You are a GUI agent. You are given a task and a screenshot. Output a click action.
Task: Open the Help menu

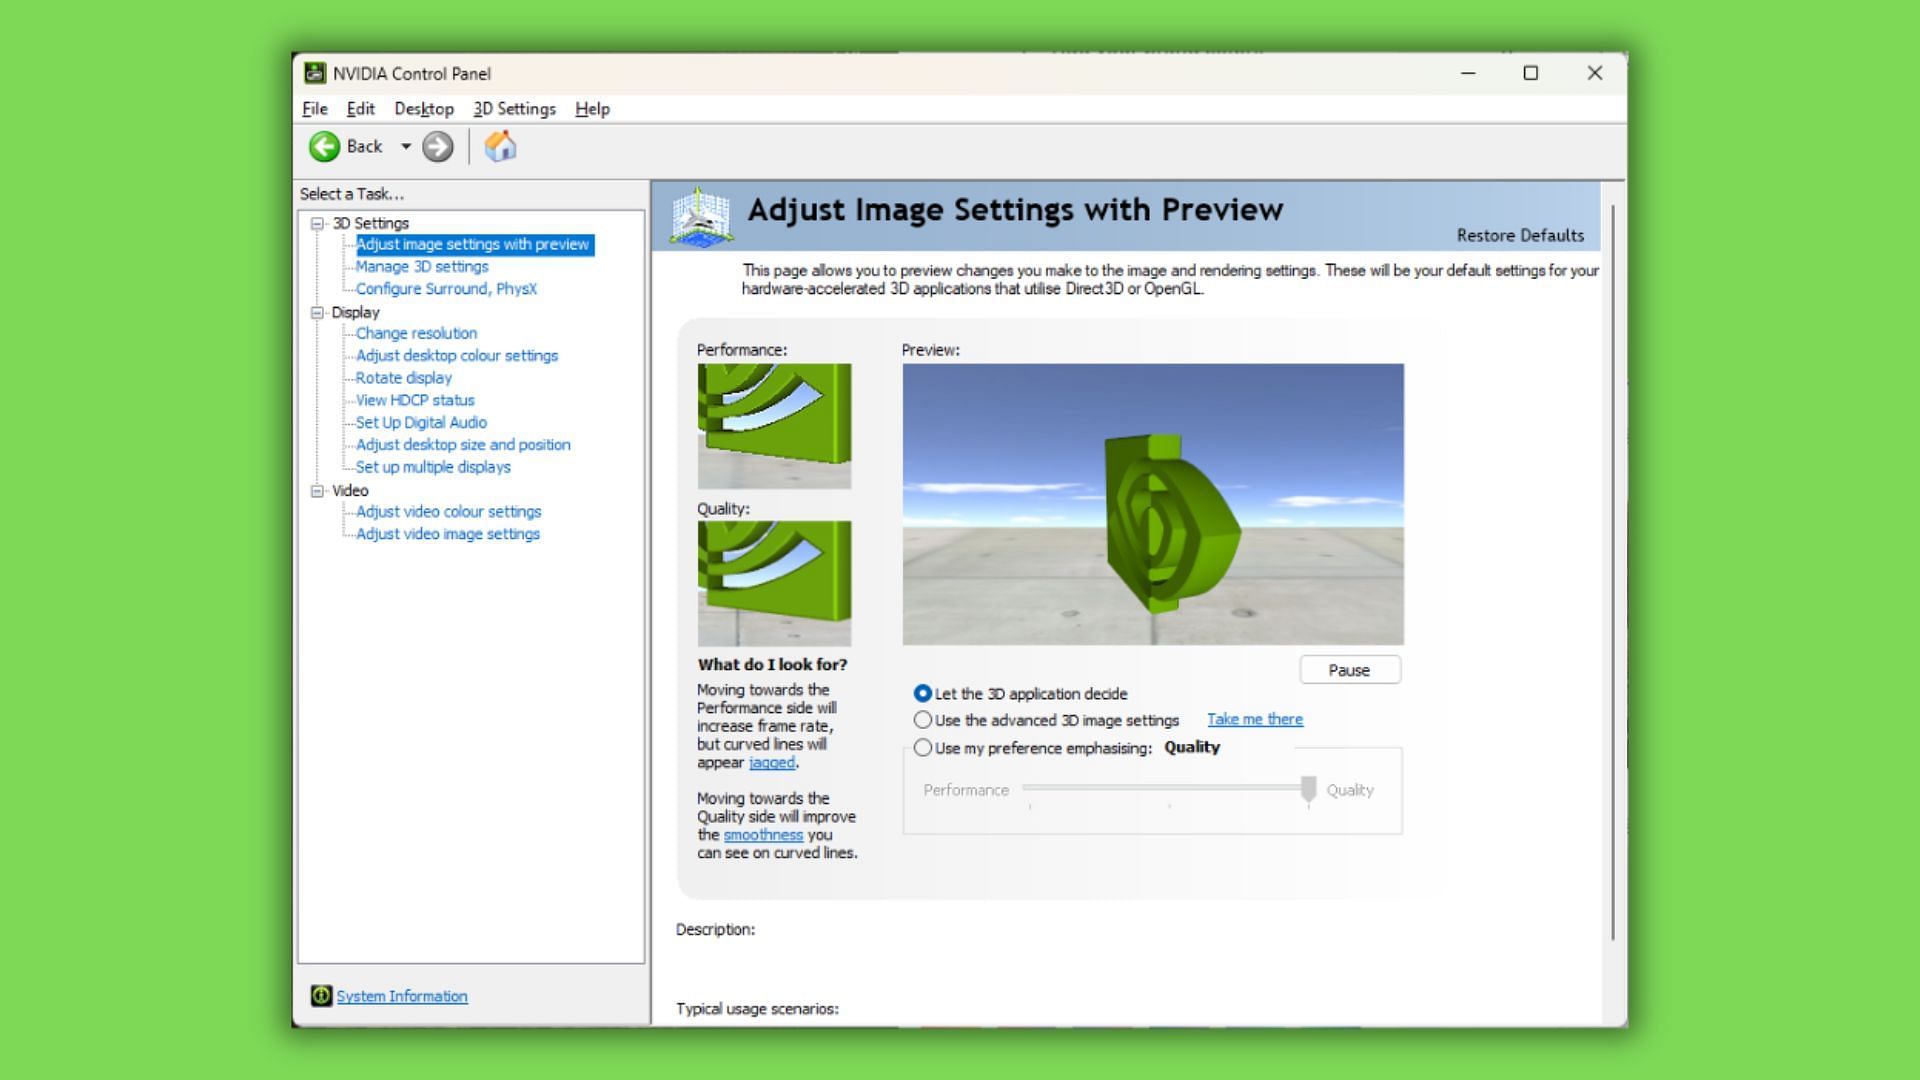(593, 108)
